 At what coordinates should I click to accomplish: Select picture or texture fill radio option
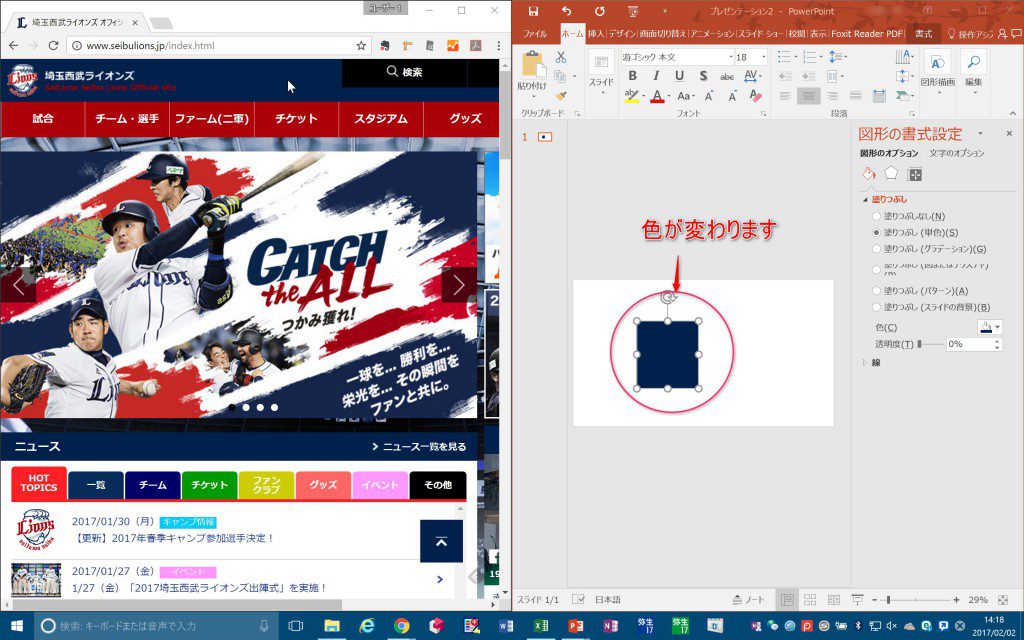(x=876, y=269)
